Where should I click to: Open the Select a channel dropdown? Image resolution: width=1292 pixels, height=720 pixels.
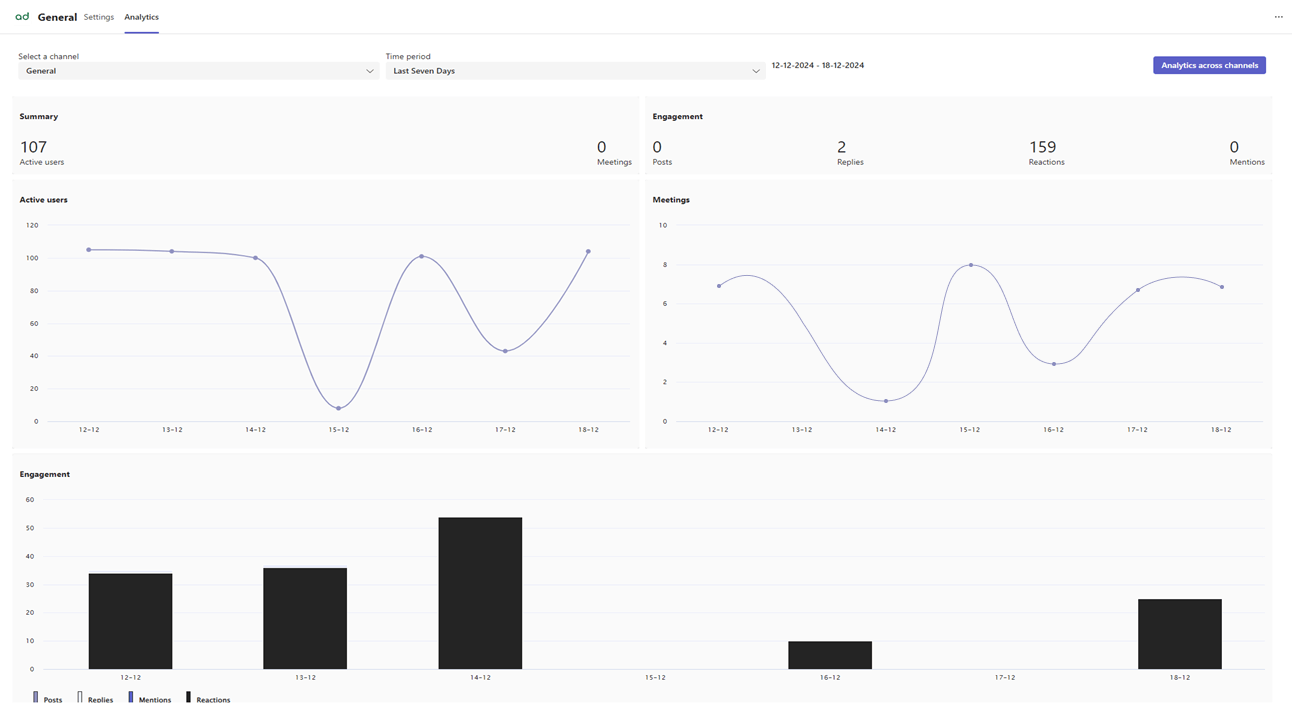(x=197, y=70)
